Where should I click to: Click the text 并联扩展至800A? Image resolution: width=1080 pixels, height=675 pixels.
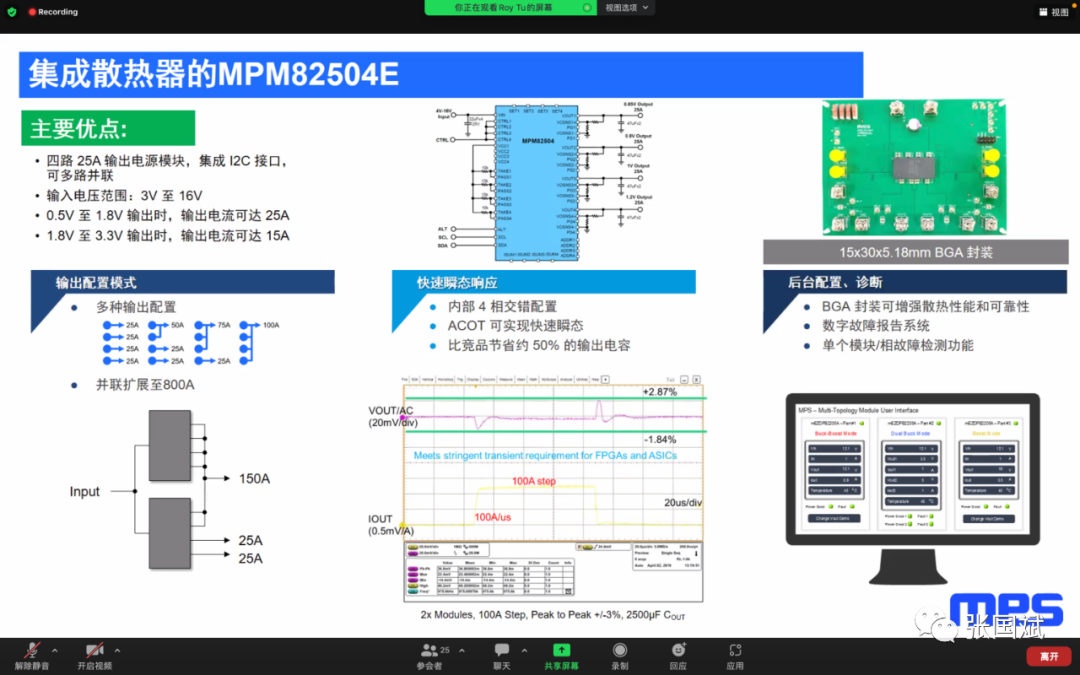[145, 385]
